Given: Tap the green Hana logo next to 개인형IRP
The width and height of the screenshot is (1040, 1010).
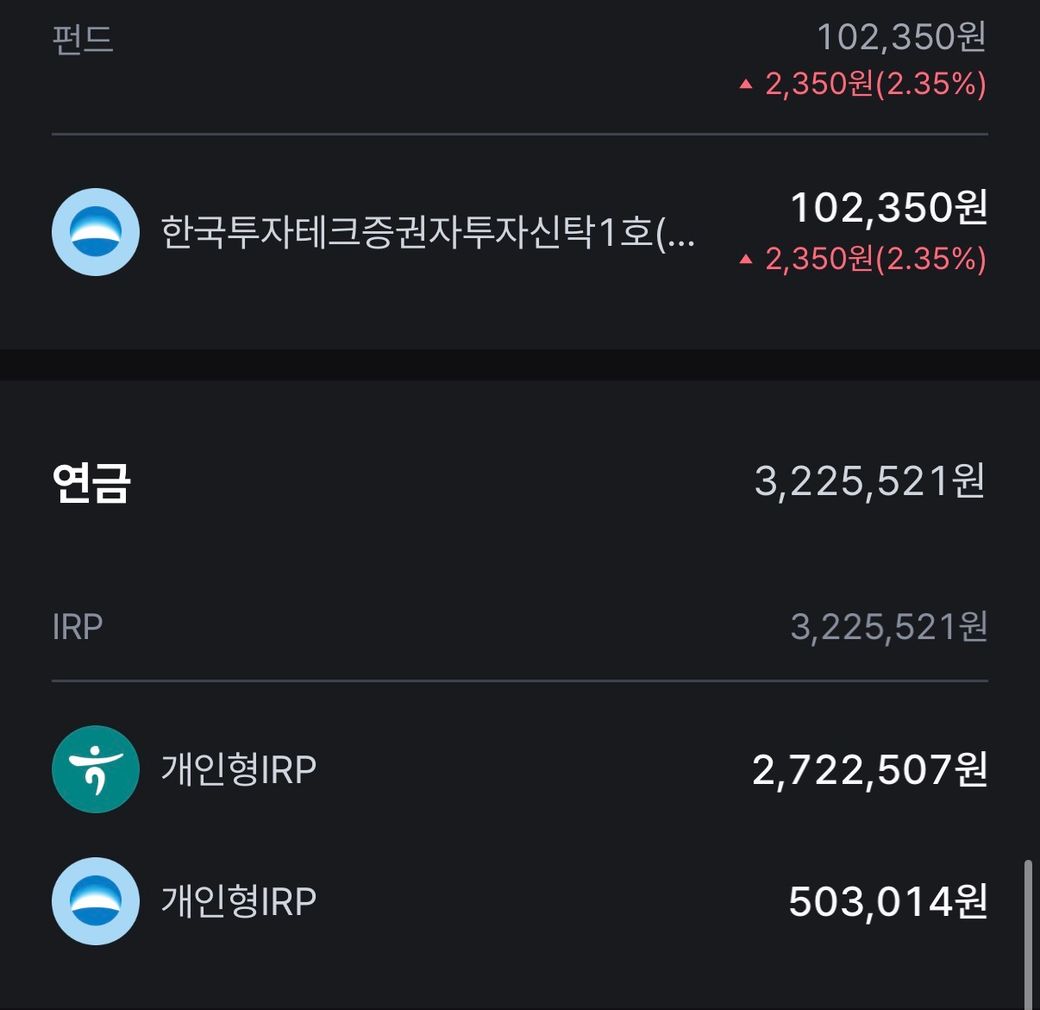Looking at the screenshot, I should tap(95, 769).
